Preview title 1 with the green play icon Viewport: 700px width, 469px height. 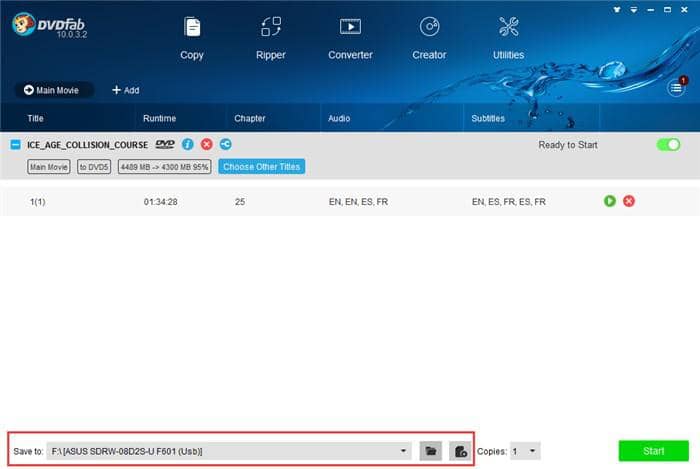609,201
